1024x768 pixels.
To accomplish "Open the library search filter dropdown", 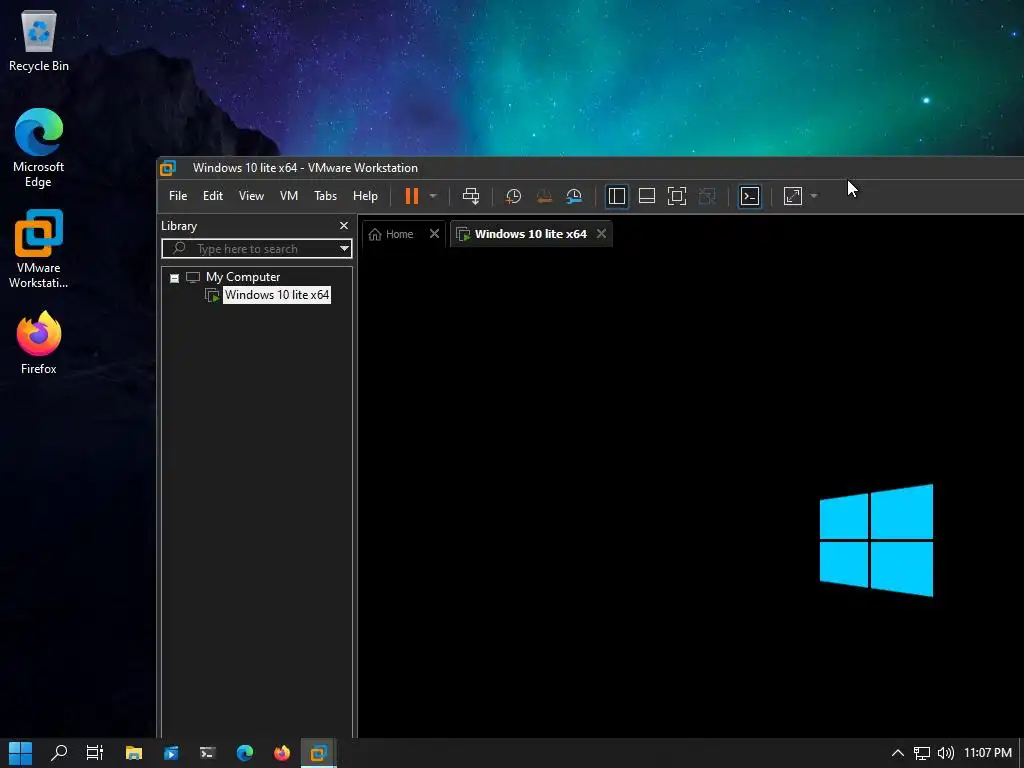I will [344, 249].
